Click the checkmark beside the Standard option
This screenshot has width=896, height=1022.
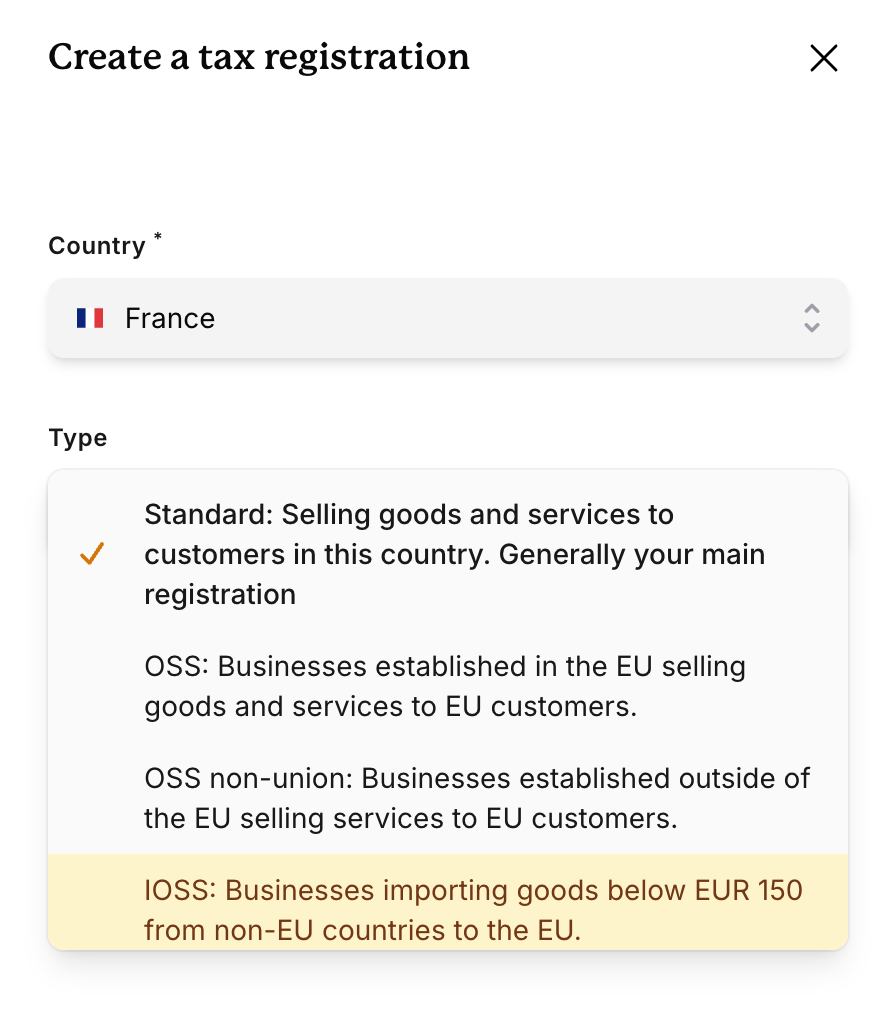coord(92,554)
